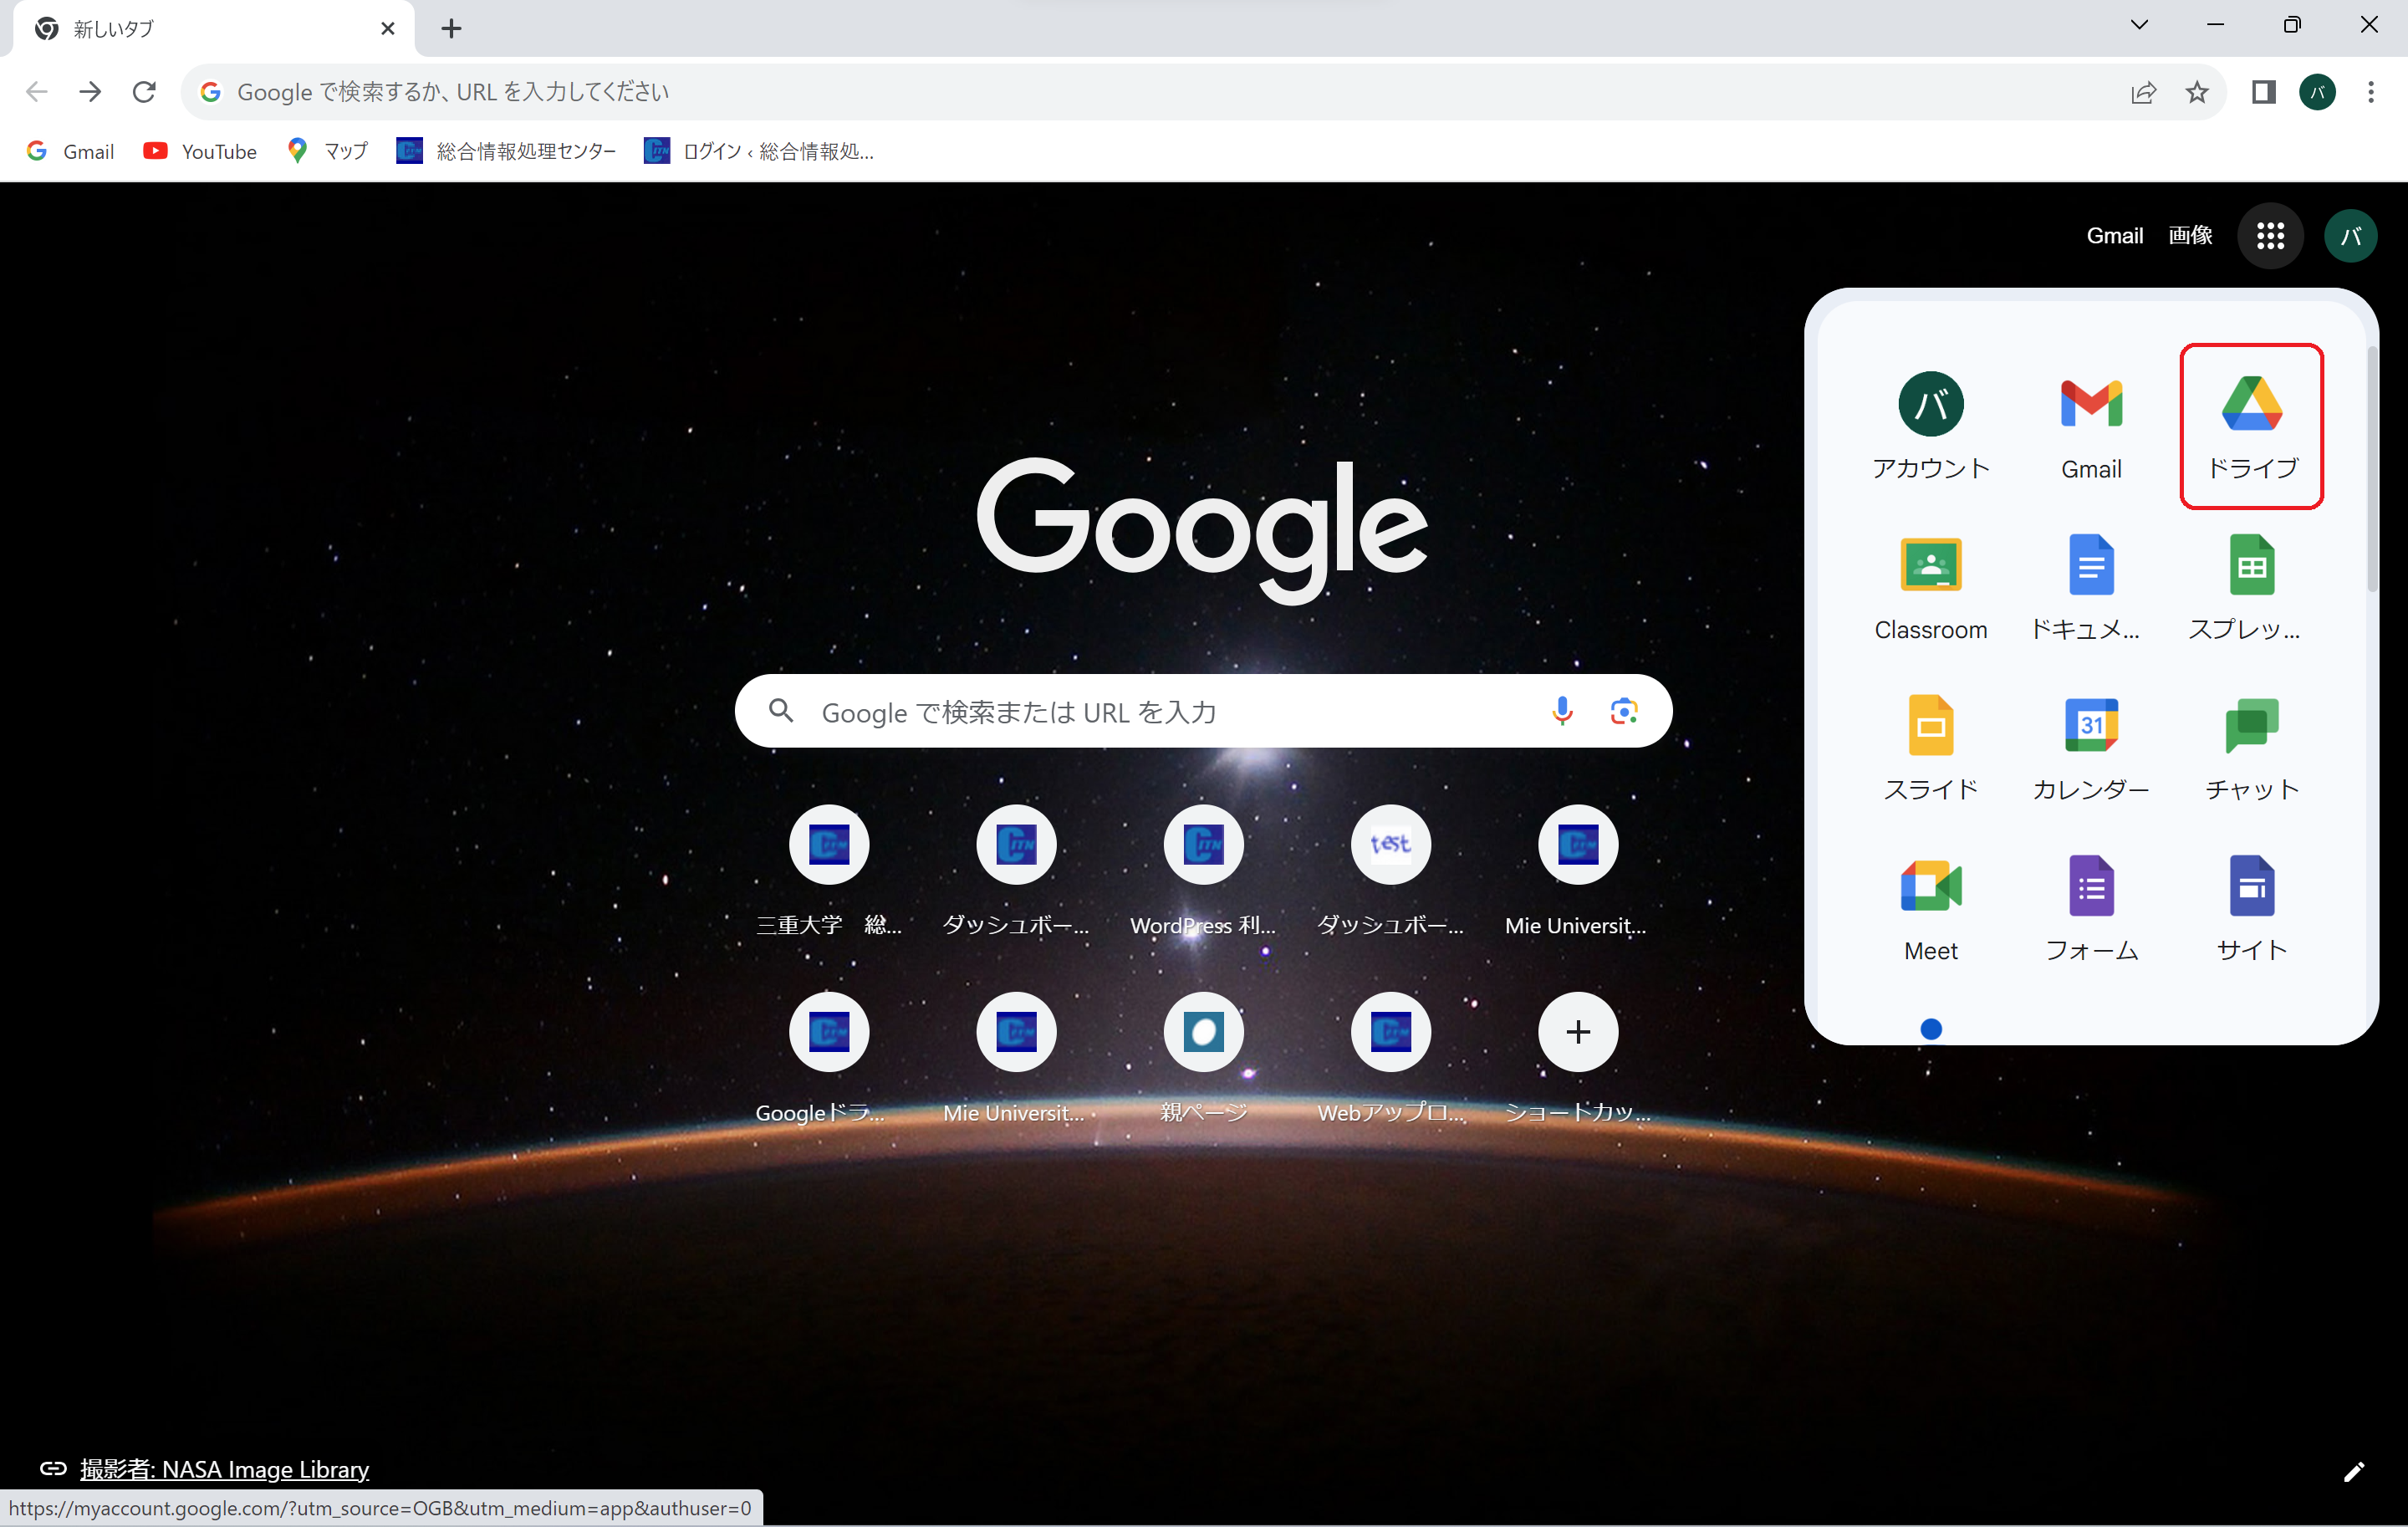Open the マップ bookmark
2408x1527 pixels.
pyautogui.click(x=327, y=151)
